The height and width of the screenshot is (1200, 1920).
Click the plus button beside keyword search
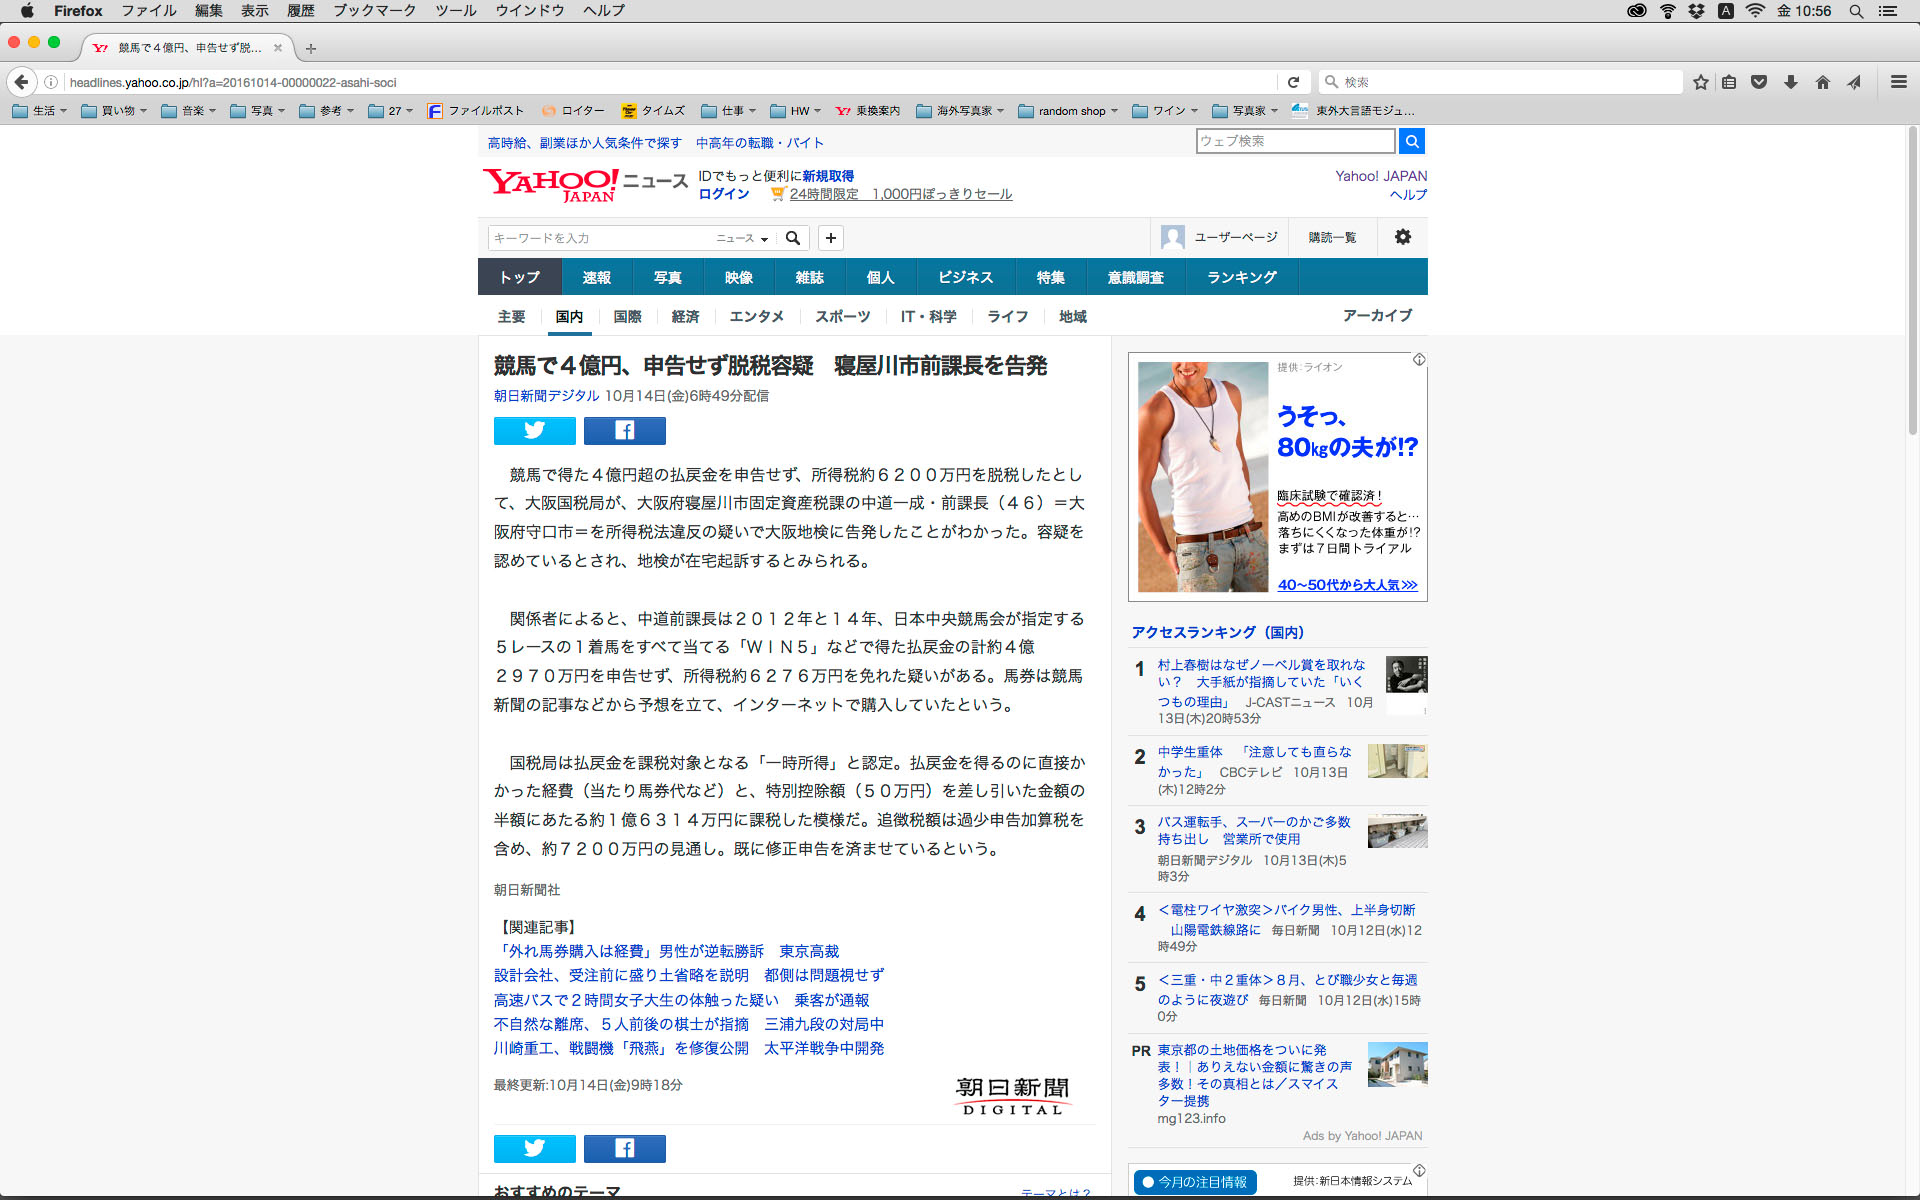830,238
